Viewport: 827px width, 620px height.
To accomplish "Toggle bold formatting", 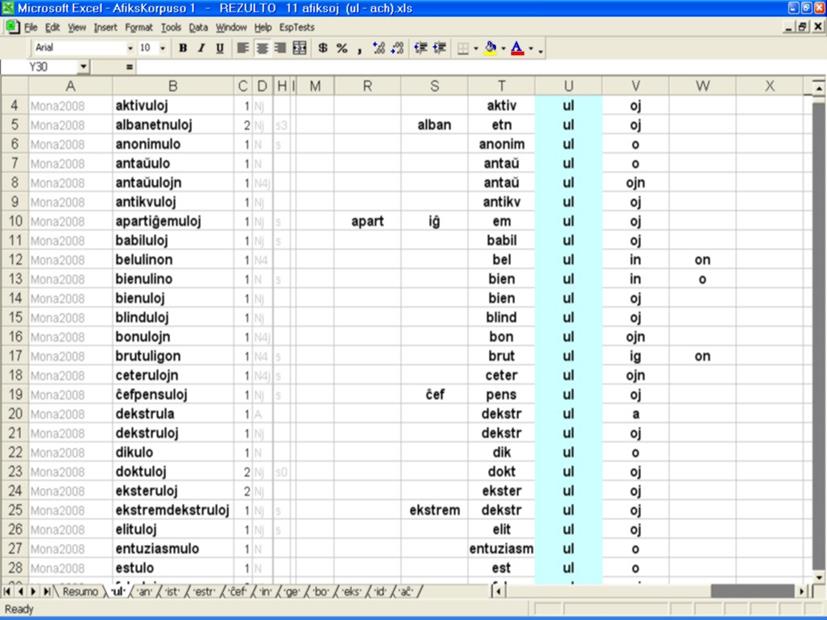I will pyautogui.click(x=183, y=49).
